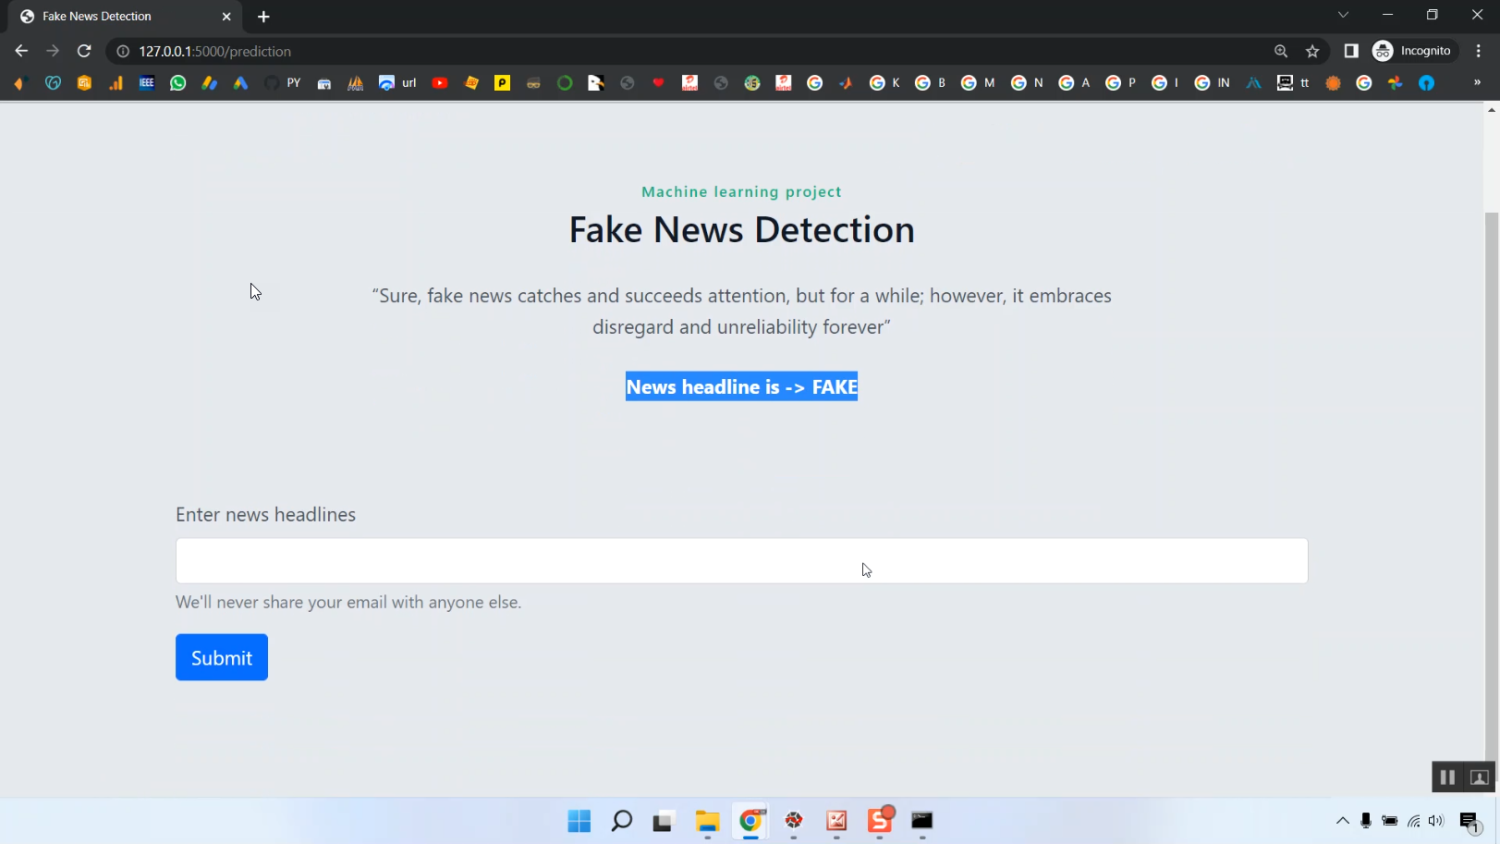Click the bookmark star icon in address bar

1312,51
